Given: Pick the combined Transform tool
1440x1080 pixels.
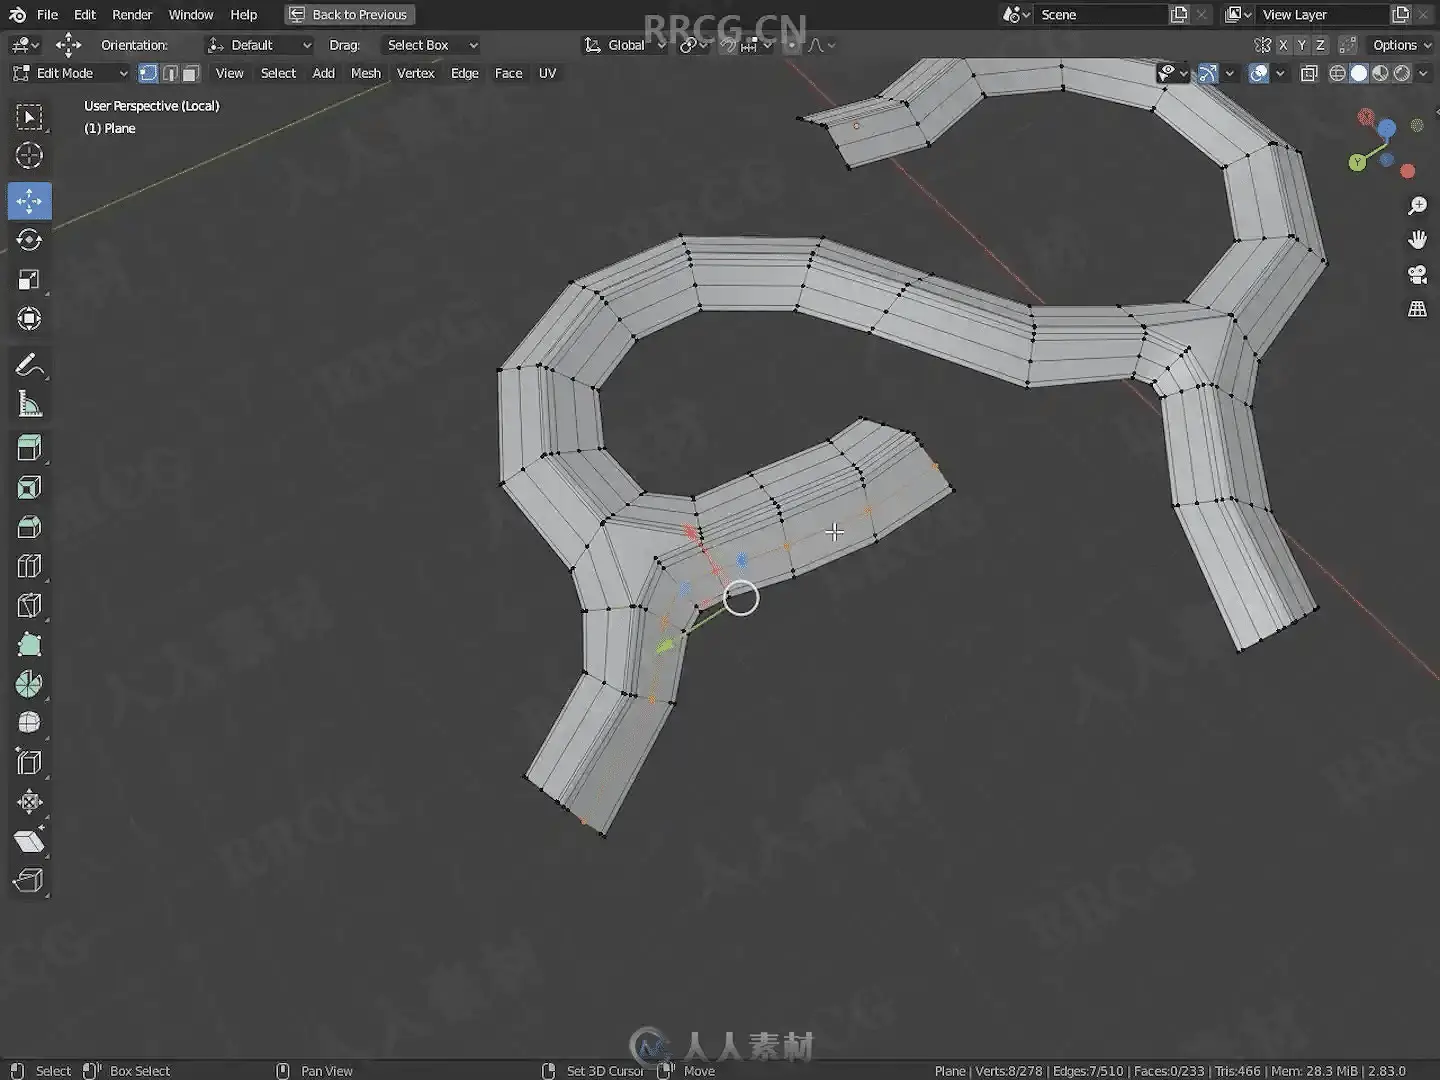Looking at the screenshot, I should 29,319.
